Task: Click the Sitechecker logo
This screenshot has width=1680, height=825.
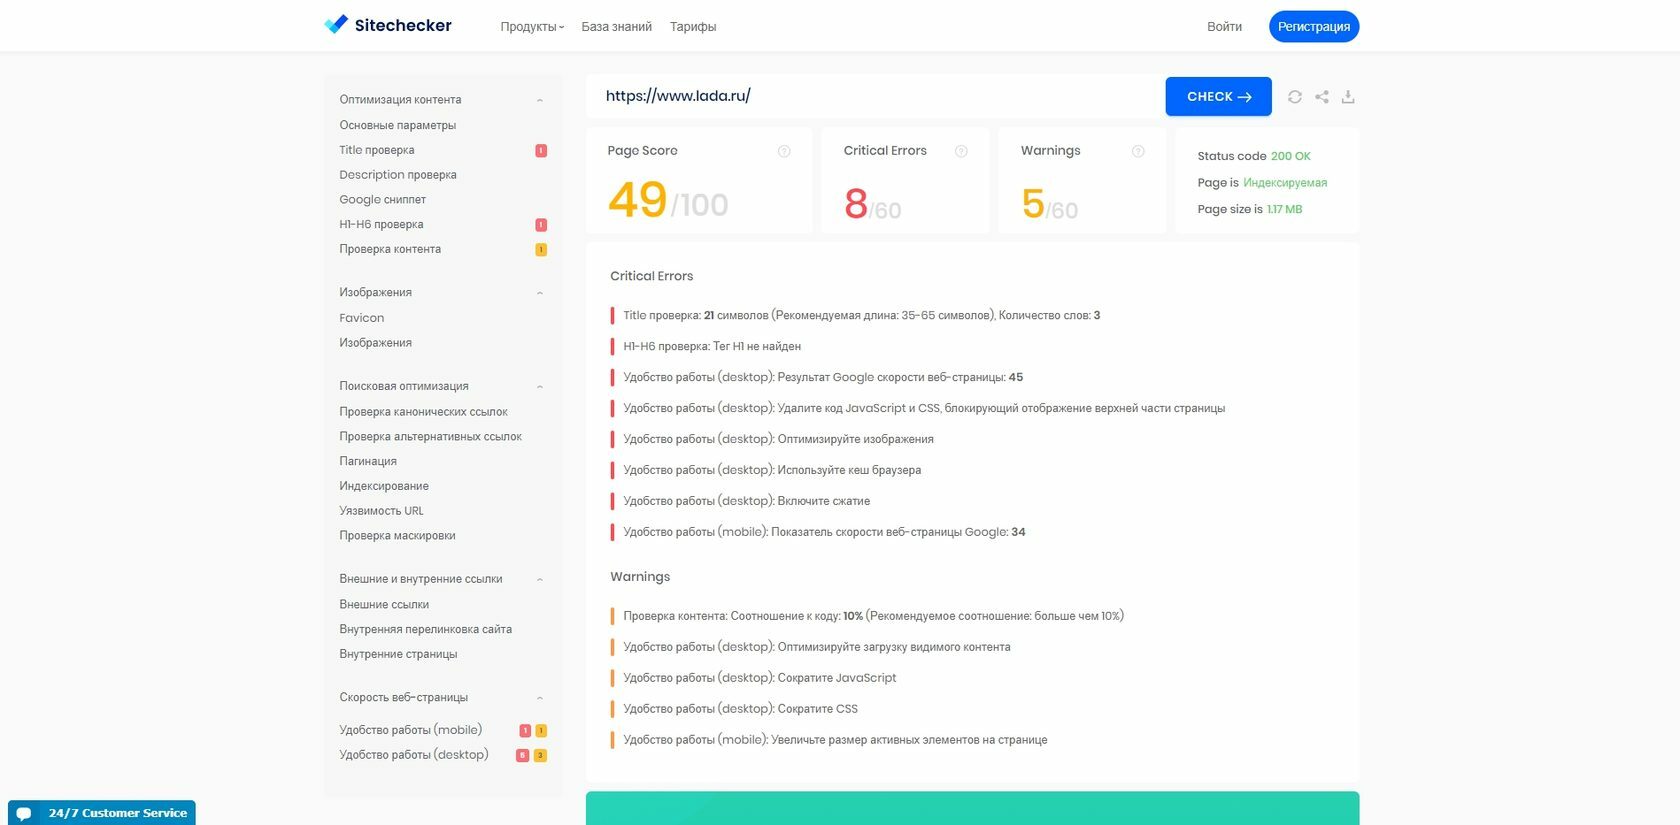Action: tap(388, 25)
